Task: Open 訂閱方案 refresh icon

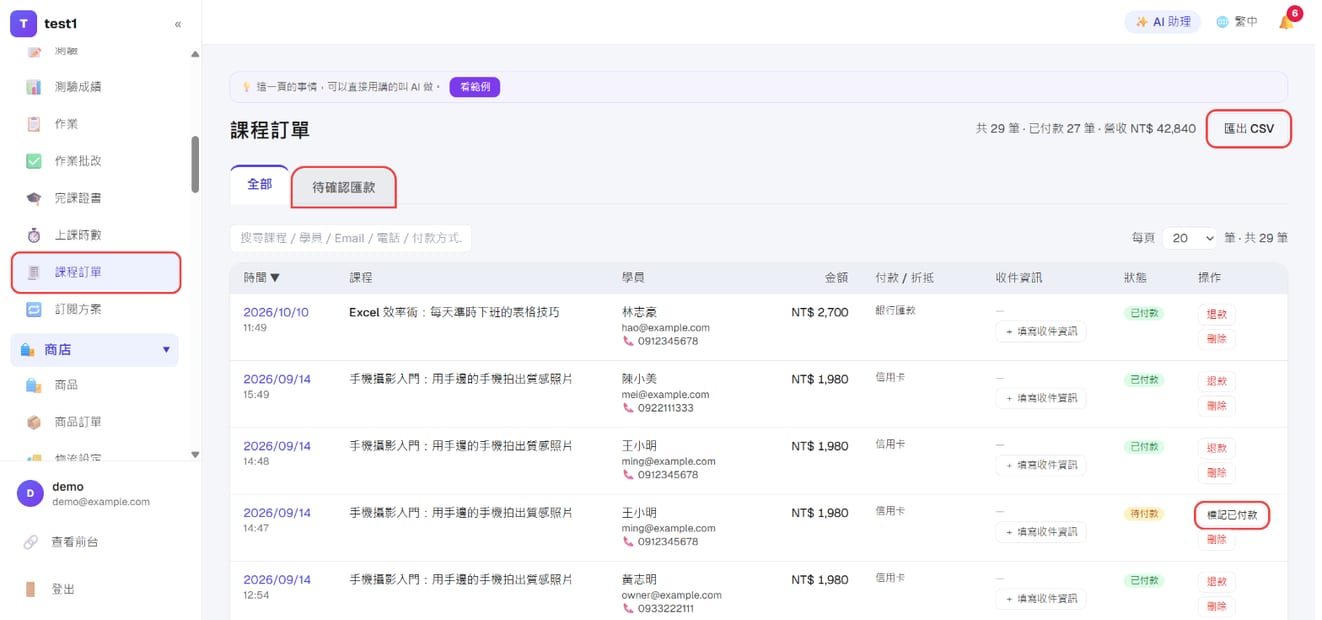Action: (x=34, y=309)
